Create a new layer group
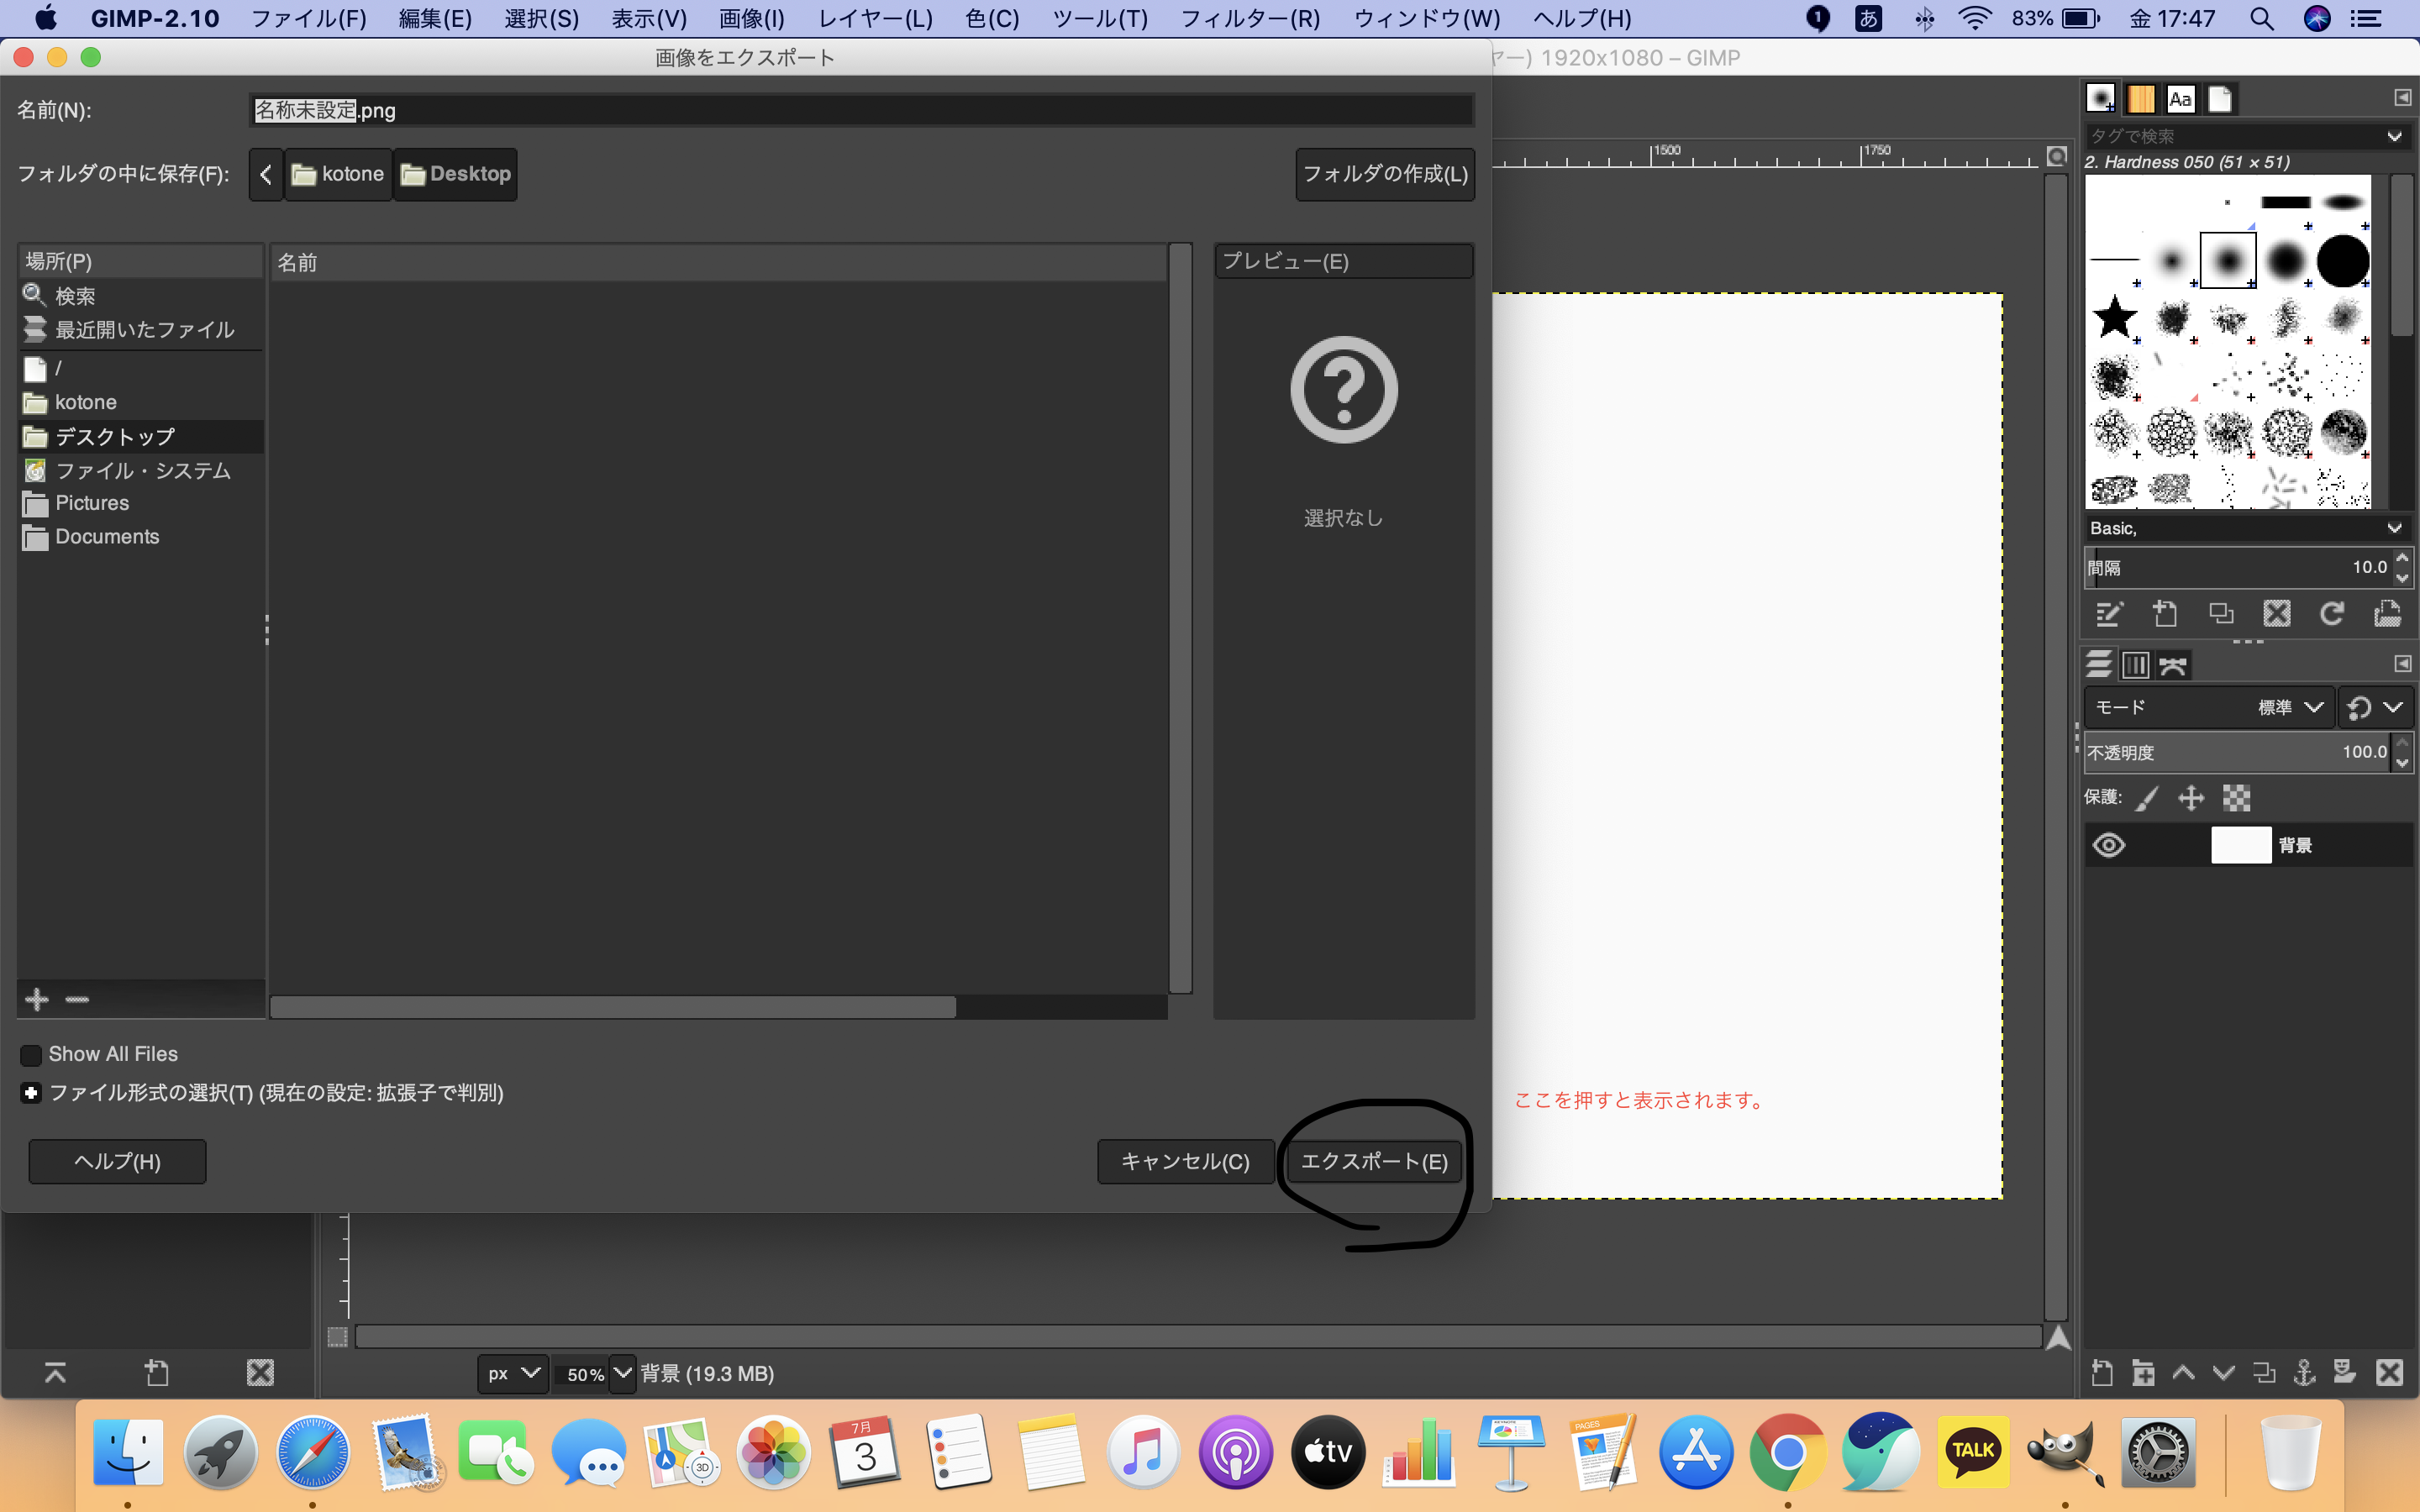Viewport: 2420px width, 1512px height. pos(2142,1372)
